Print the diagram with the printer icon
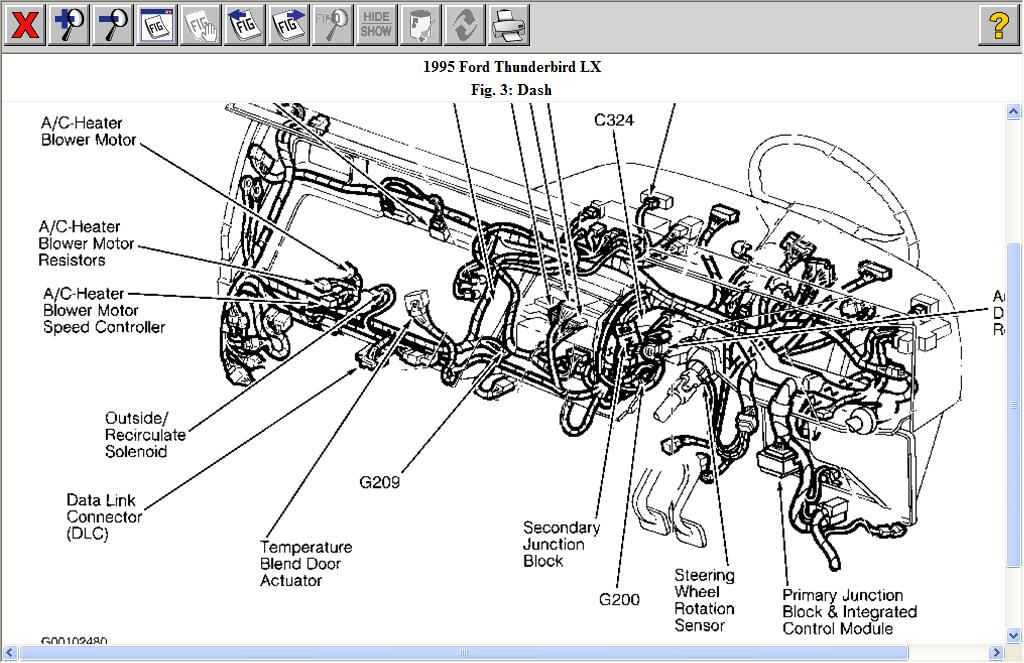The image size is (1024, 663). (x=508, y=25)
